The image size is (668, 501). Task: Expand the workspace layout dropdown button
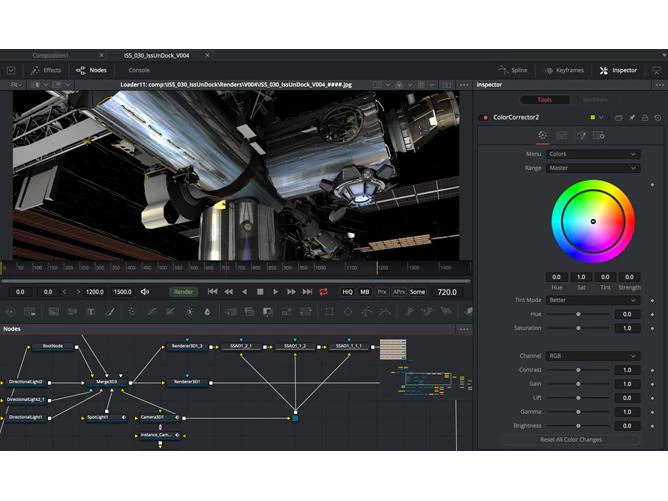11,70
